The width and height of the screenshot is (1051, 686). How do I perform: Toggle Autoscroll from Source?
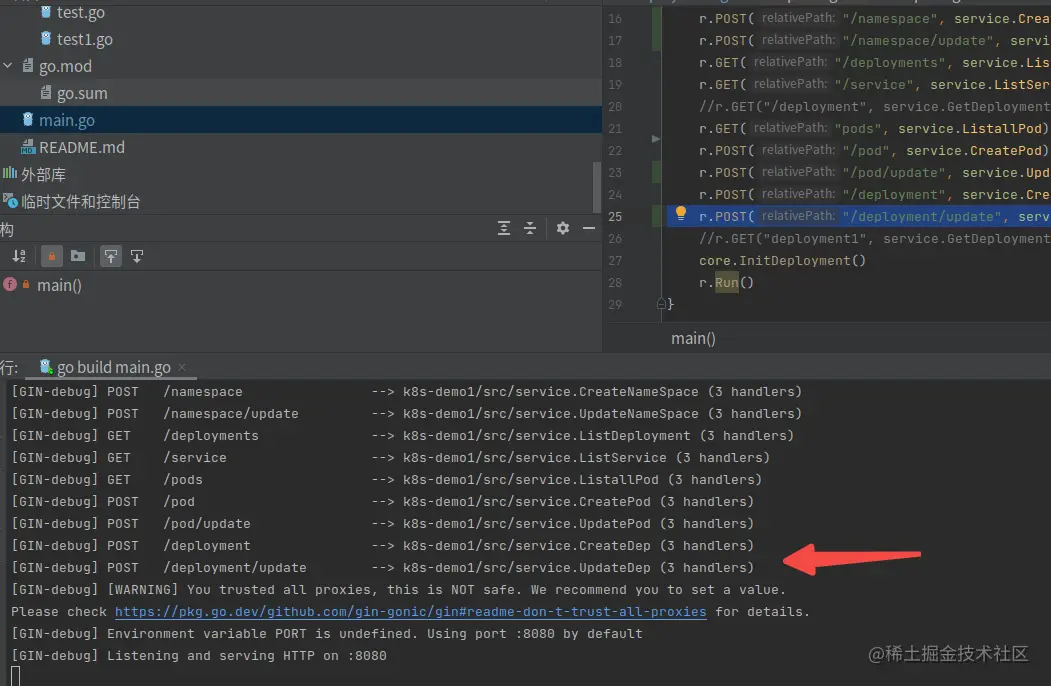137,256
